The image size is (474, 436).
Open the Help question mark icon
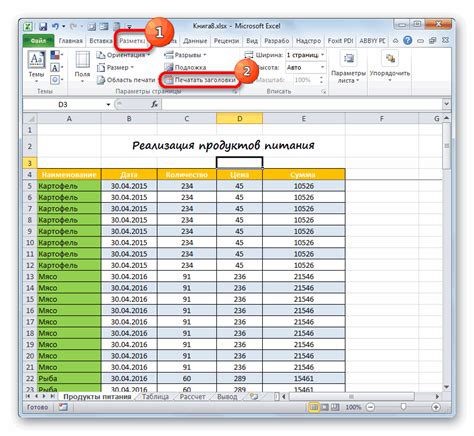[407, 41]
